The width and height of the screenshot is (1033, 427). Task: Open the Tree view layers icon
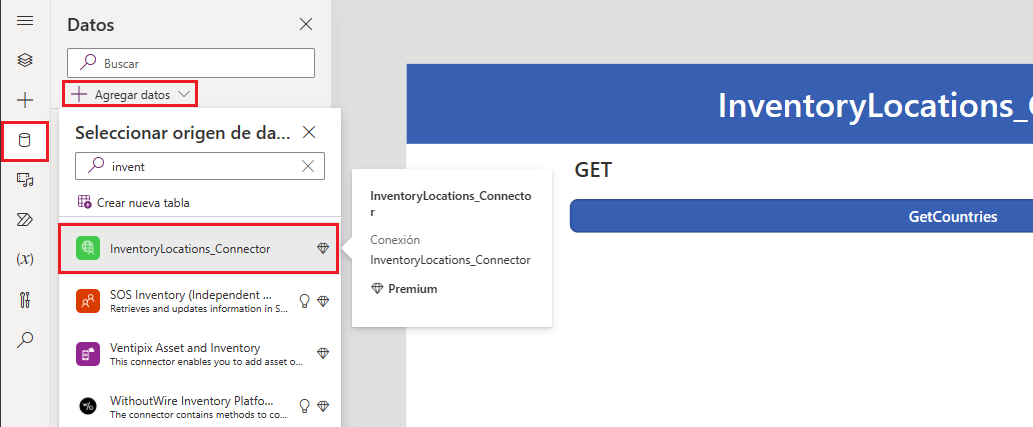[x=25, y=60]
